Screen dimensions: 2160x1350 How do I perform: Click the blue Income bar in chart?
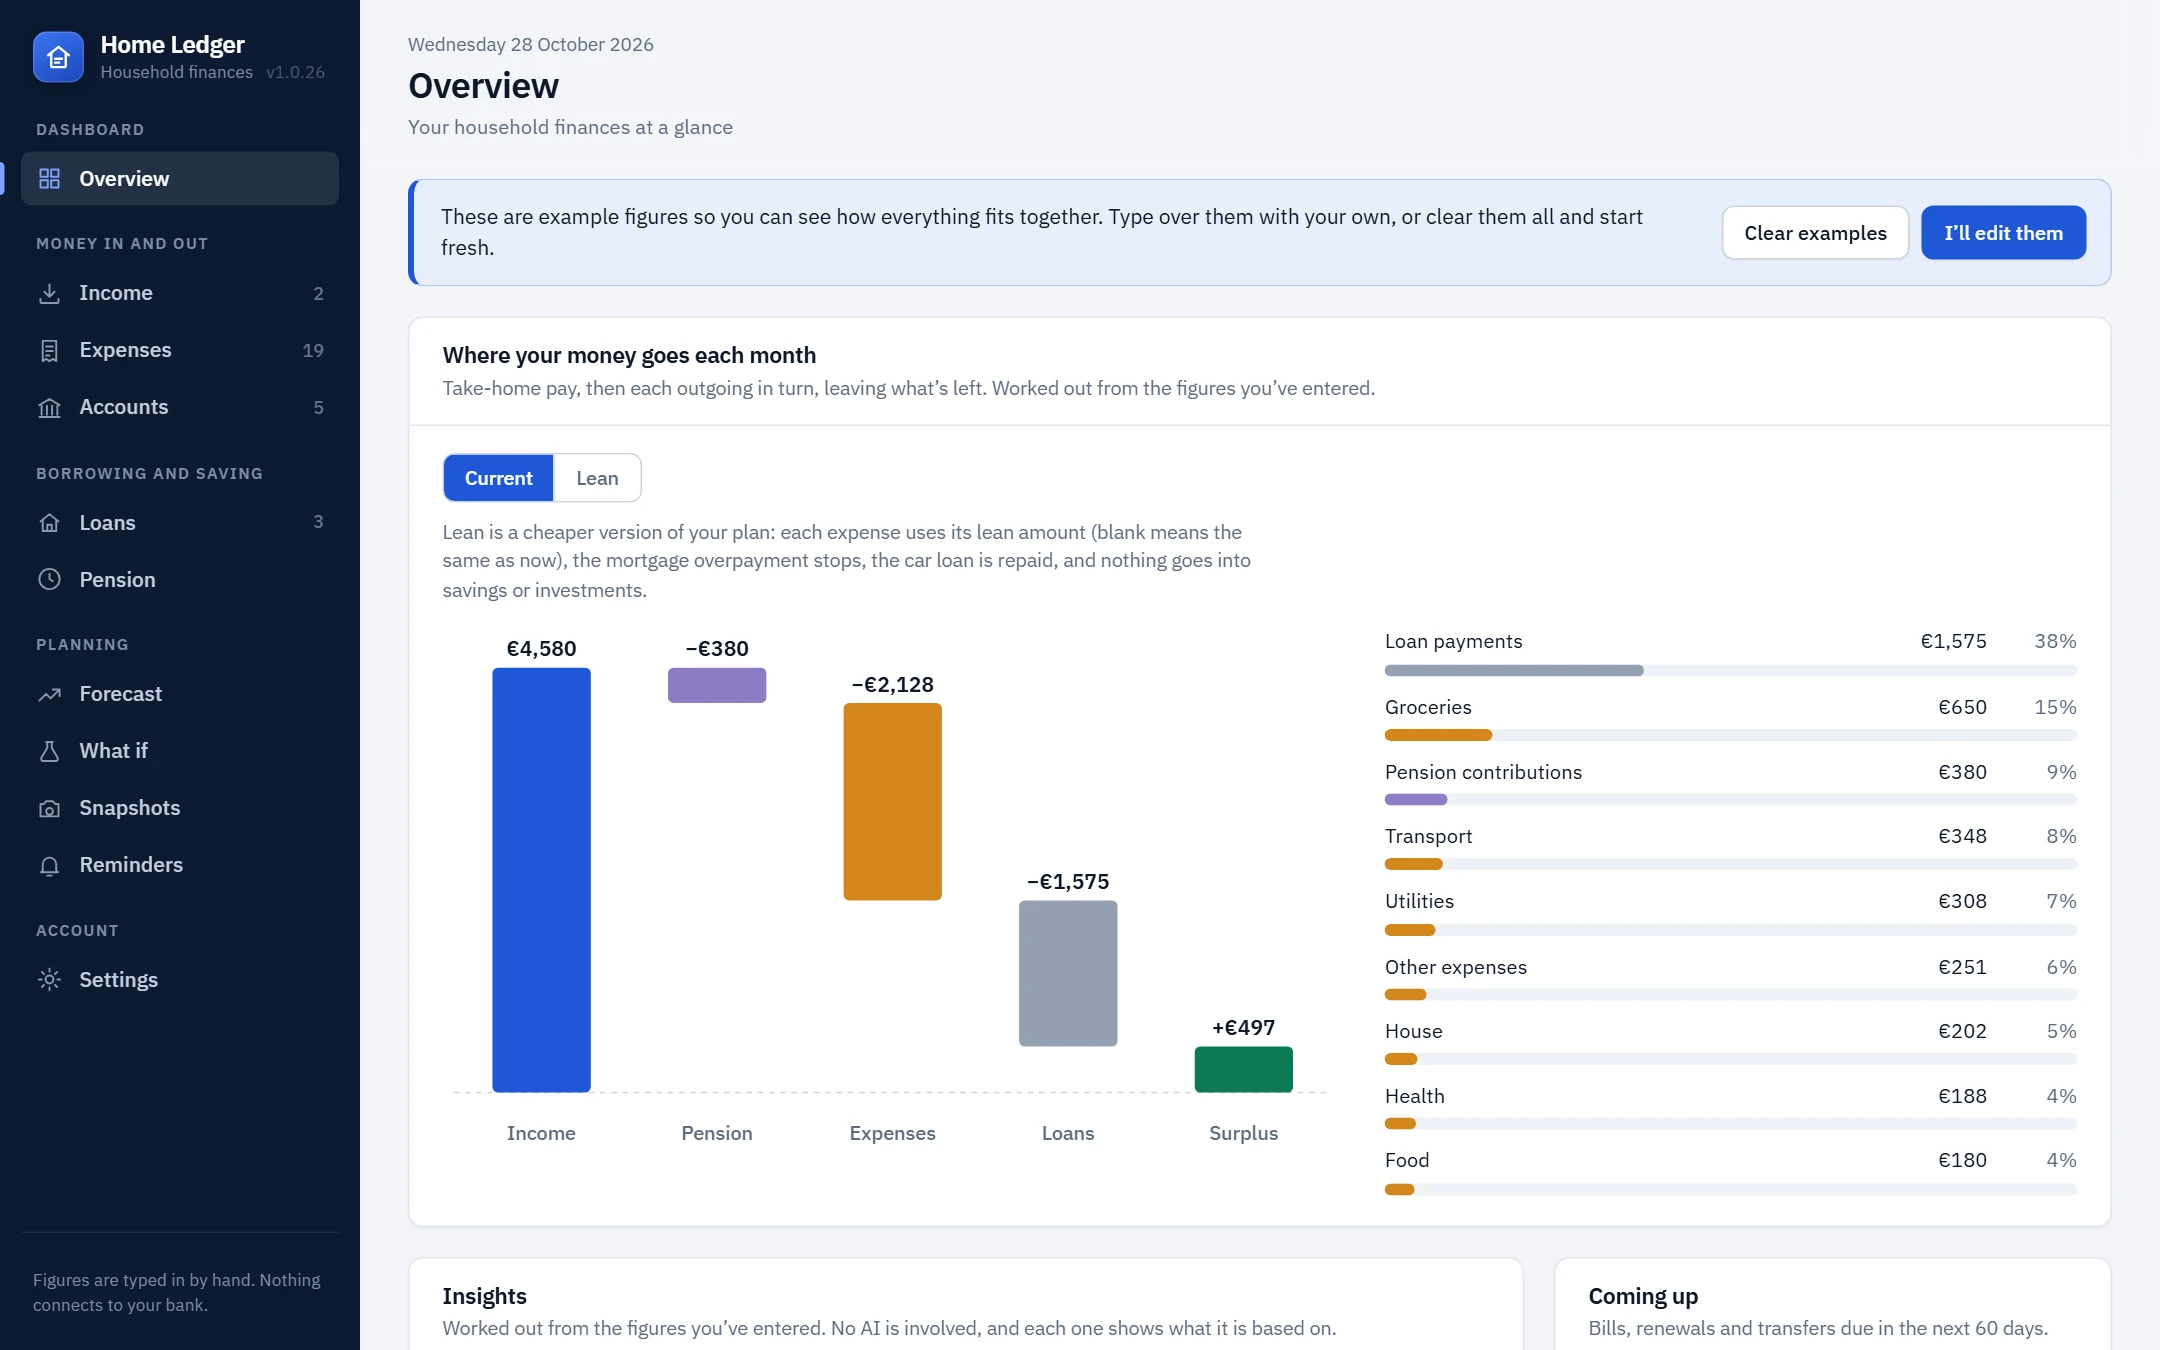[541, 880]
